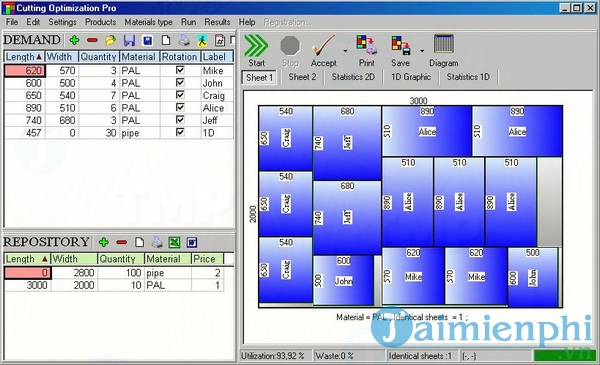Toggle Rotation checkbox for Alice row

[180, 108]
